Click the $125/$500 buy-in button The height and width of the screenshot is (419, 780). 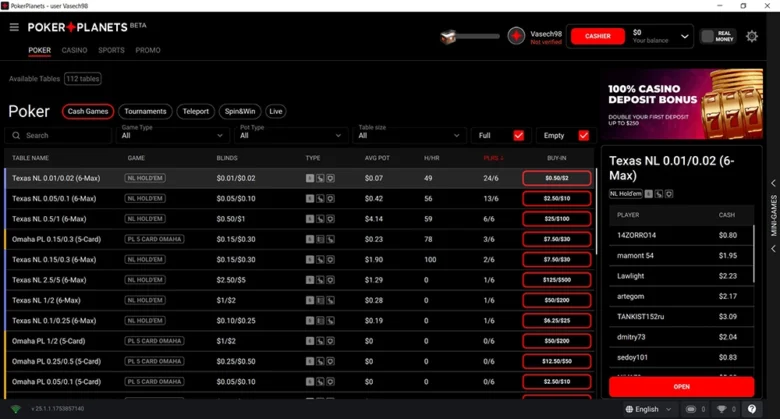[557, 280]
